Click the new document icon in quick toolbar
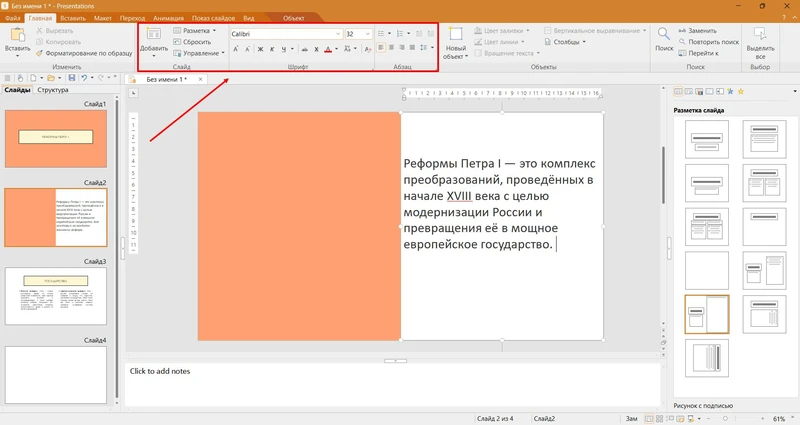This screenshot has height=425, width=800. 33,78
